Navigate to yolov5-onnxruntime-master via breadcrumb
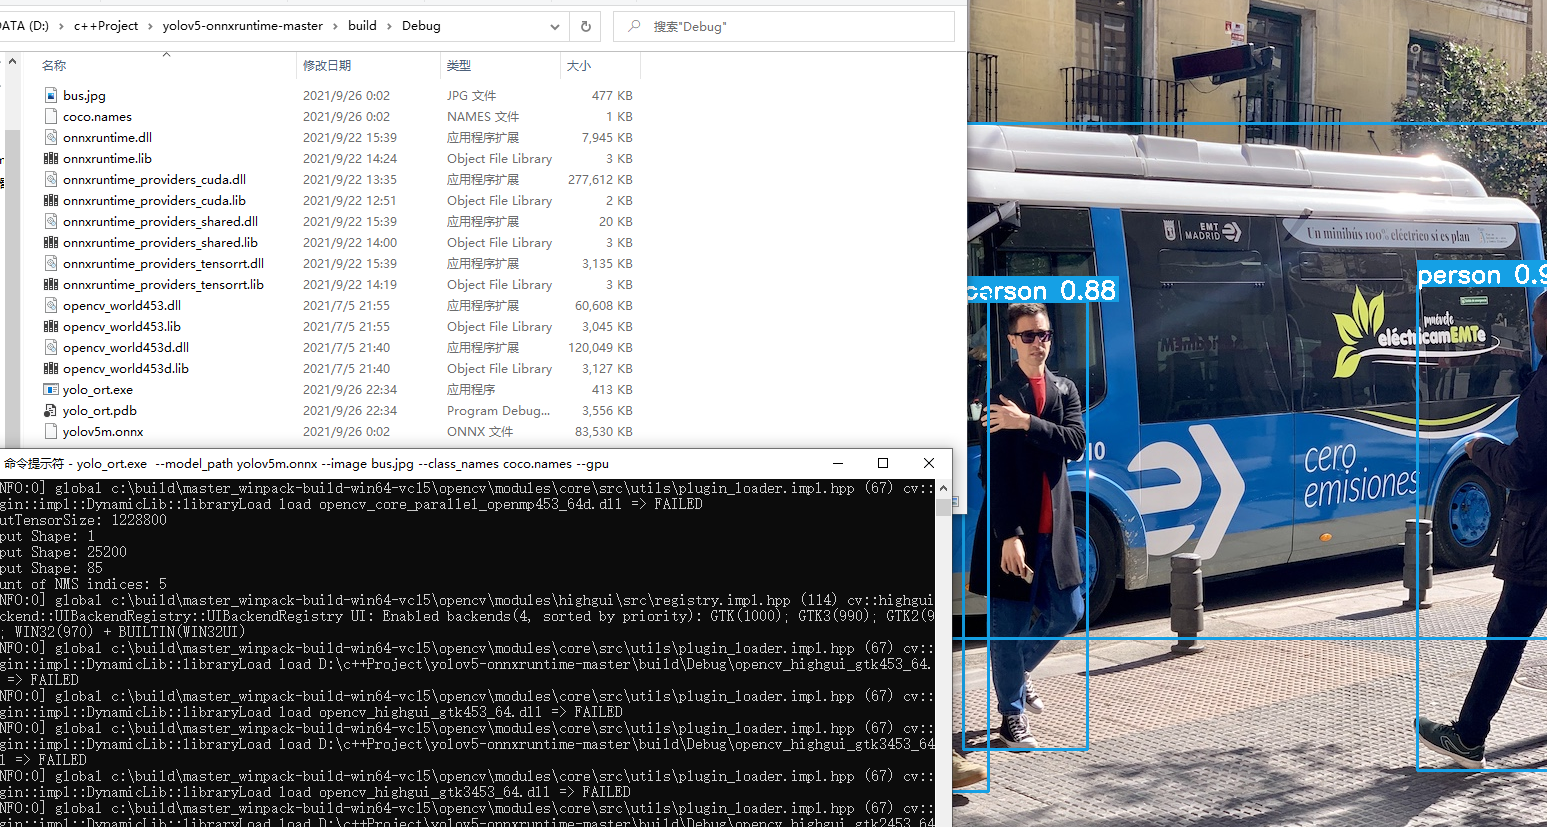The width and height of the screenshot is (1547, 827). click(242, 26)
